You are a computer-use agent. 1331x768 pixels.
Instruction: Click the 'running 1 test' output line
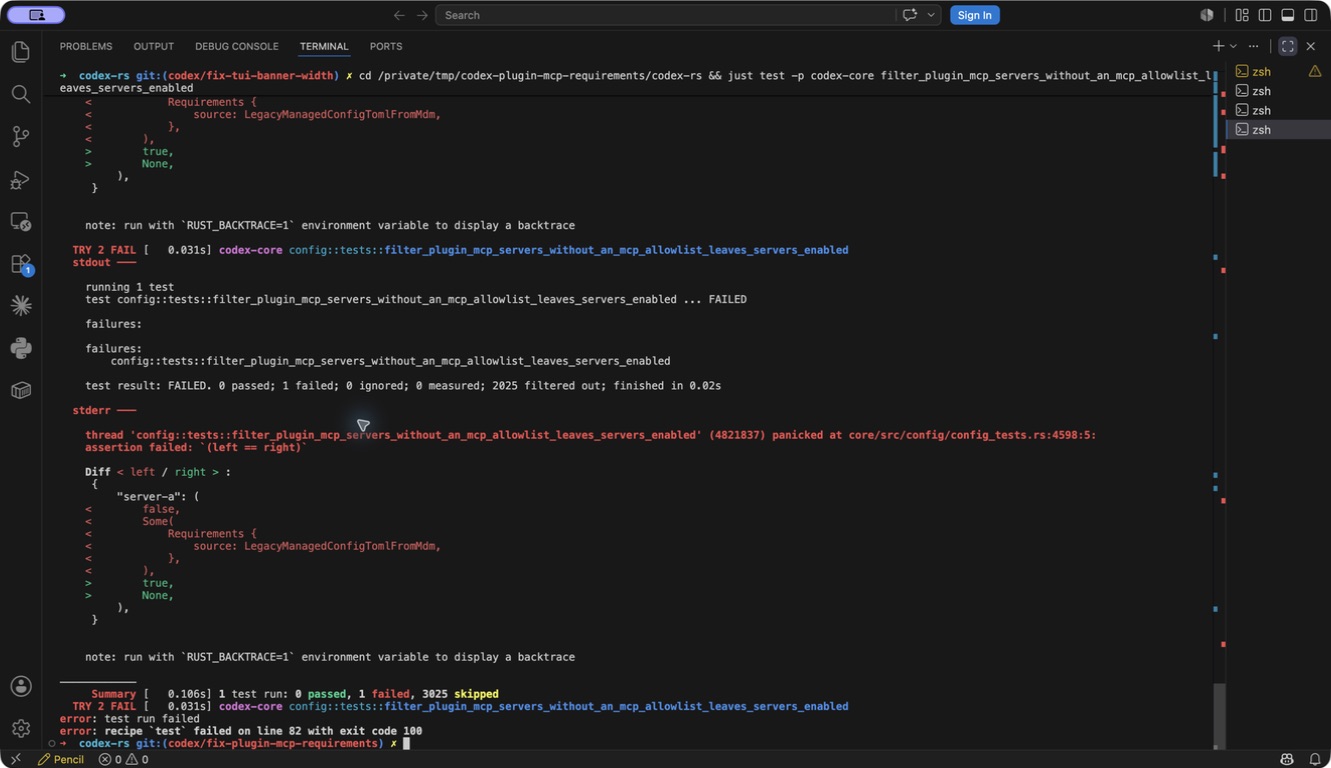click(x=129, y=287)
